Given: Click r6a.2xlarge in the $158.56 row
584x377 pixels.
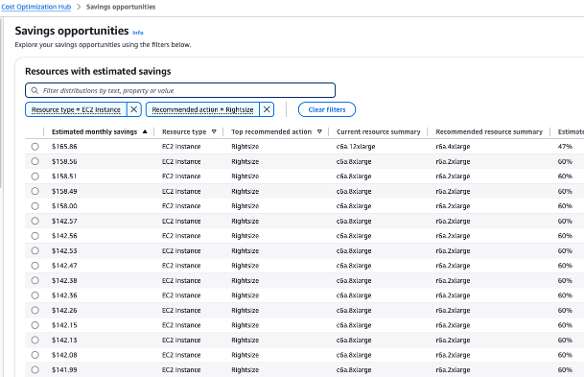Looking at the screenshot, I should (453, 162).
